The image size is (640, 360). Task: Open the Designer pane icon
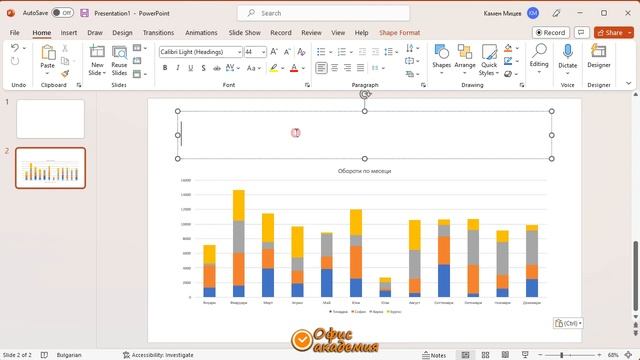coord(598,51)
